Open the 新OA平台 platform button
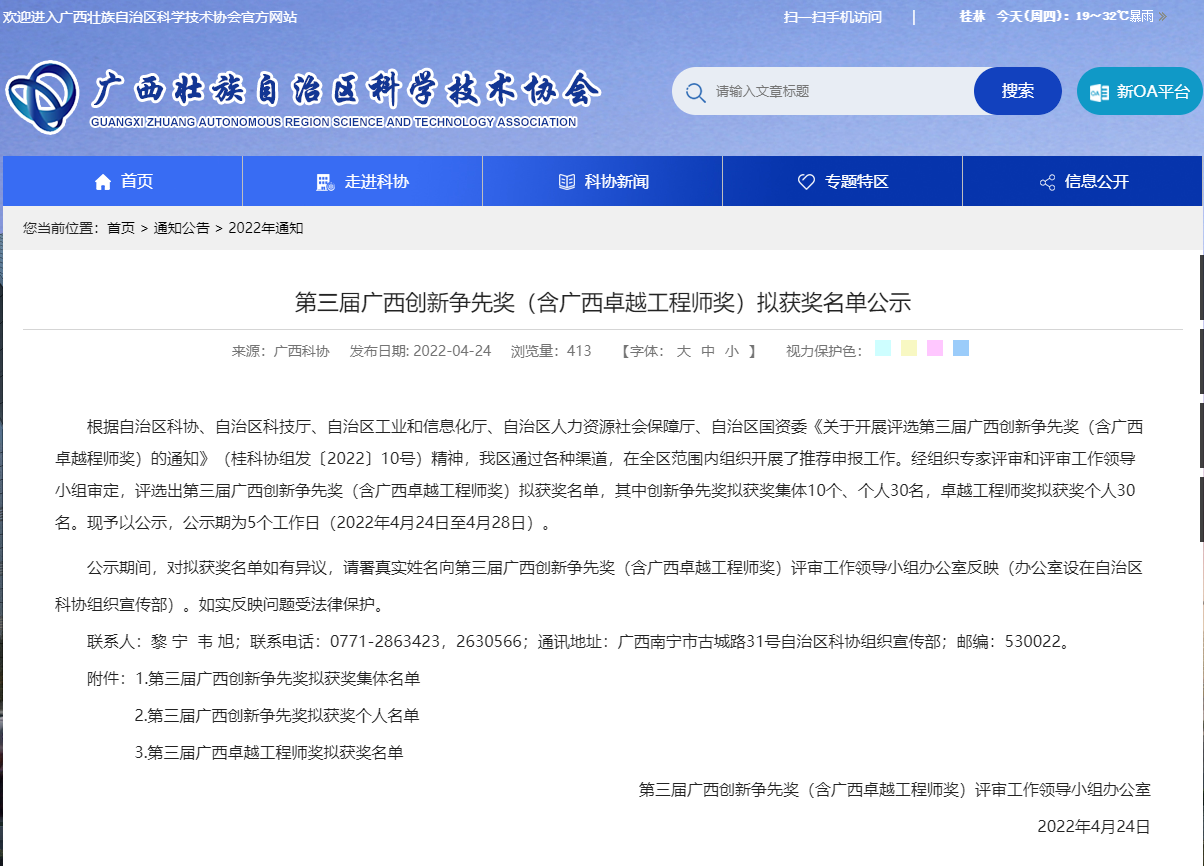 [x=1140, y=91]
